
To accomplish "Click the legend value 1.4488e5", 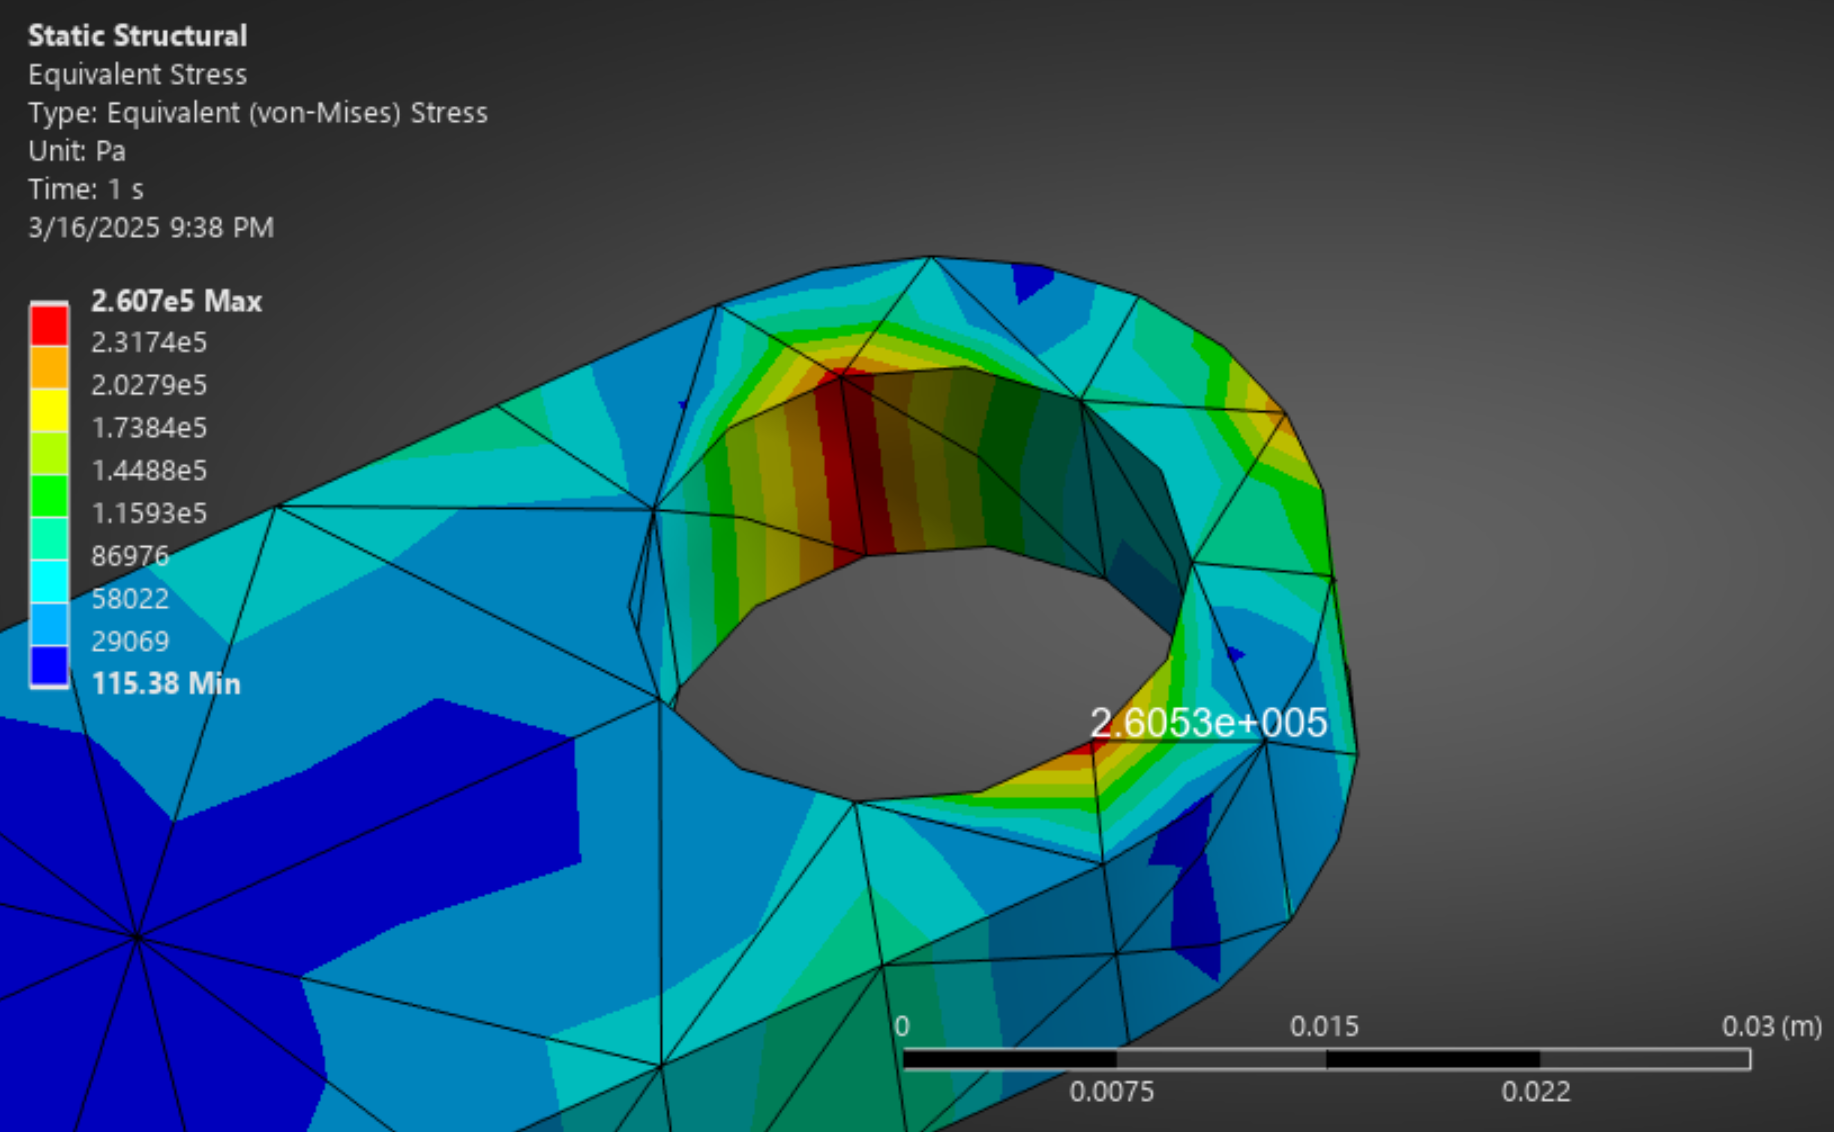I will coord(149,471).
